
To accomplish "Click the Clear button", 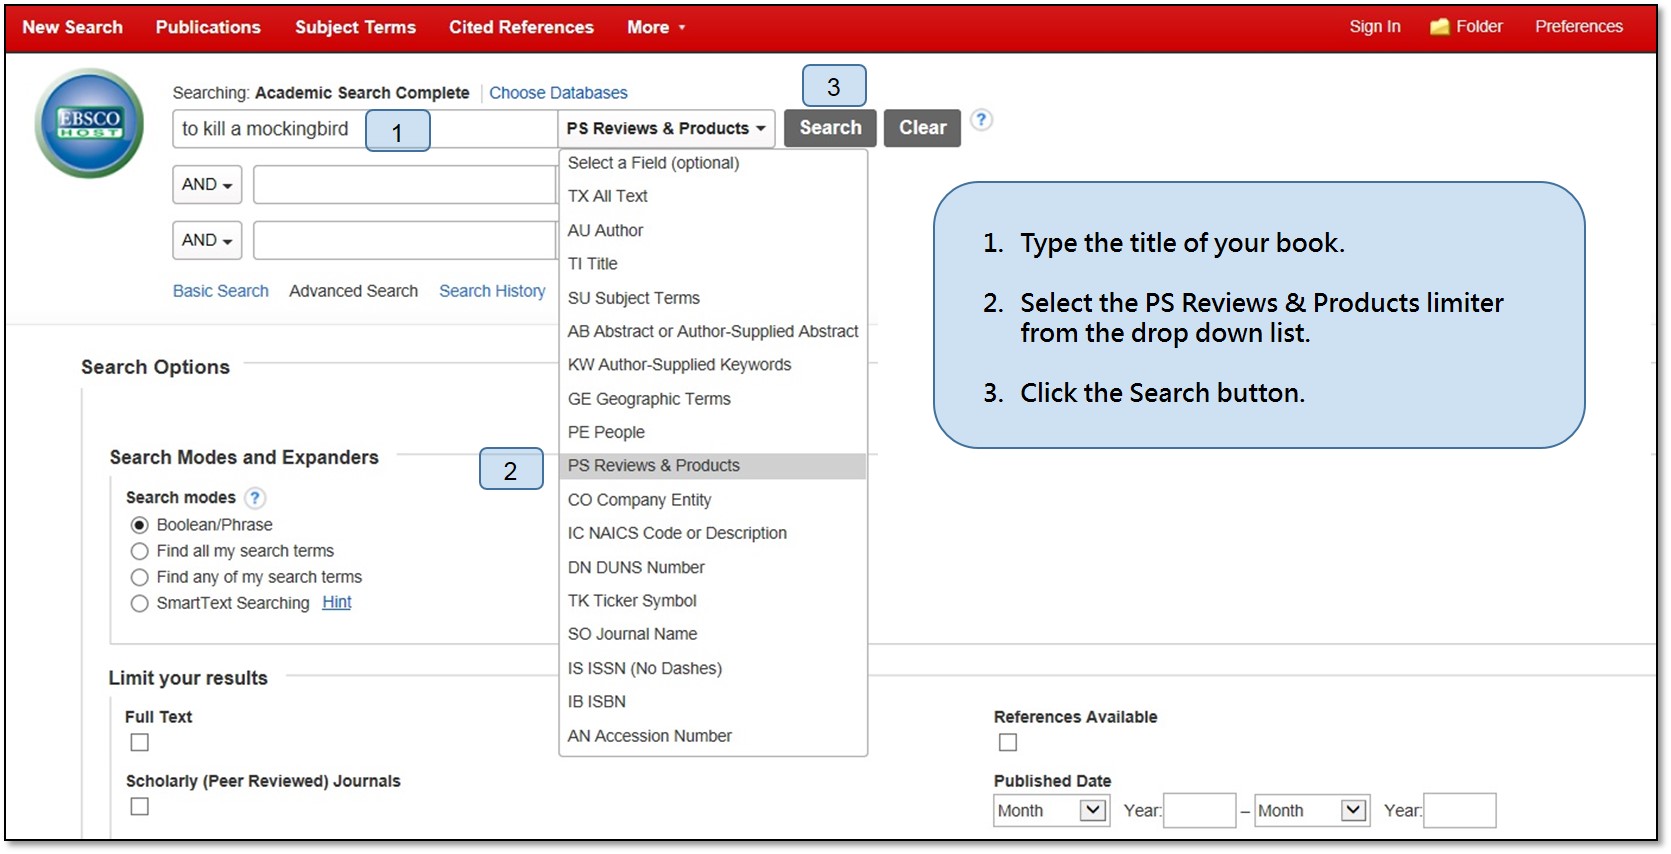I will click(922, 128).
